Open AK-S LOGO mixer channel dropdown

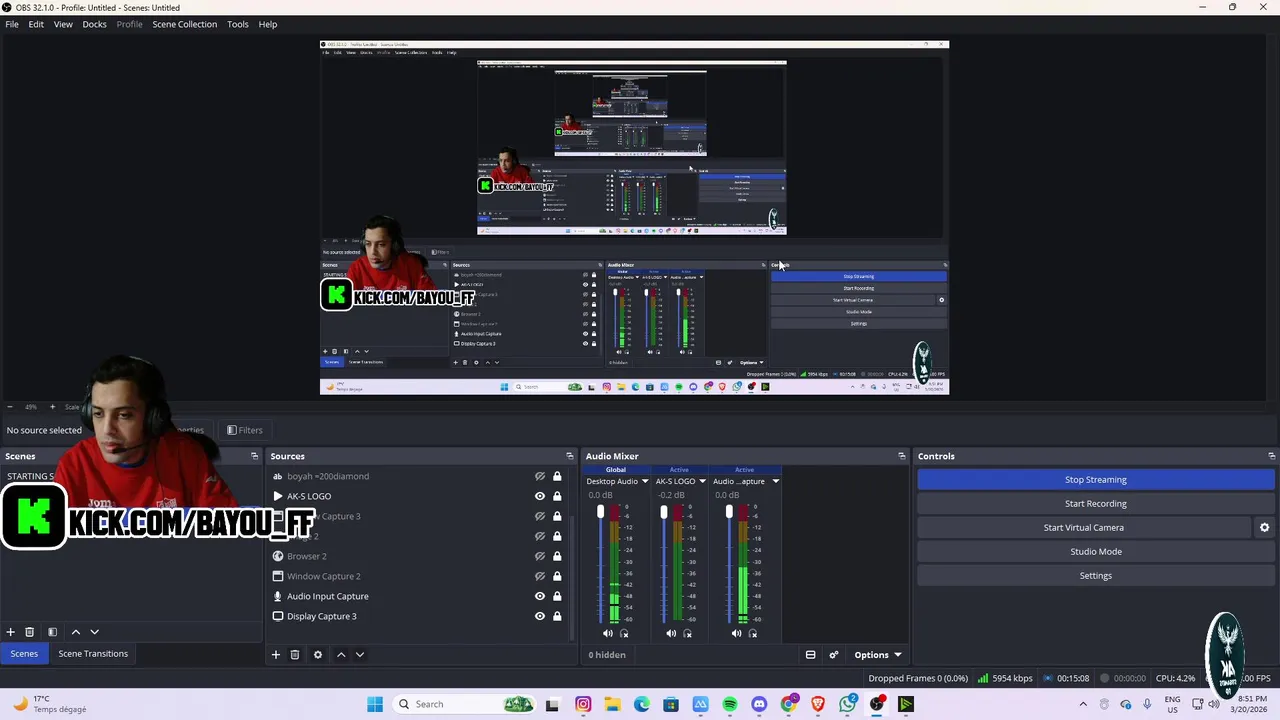pos(702,481)
